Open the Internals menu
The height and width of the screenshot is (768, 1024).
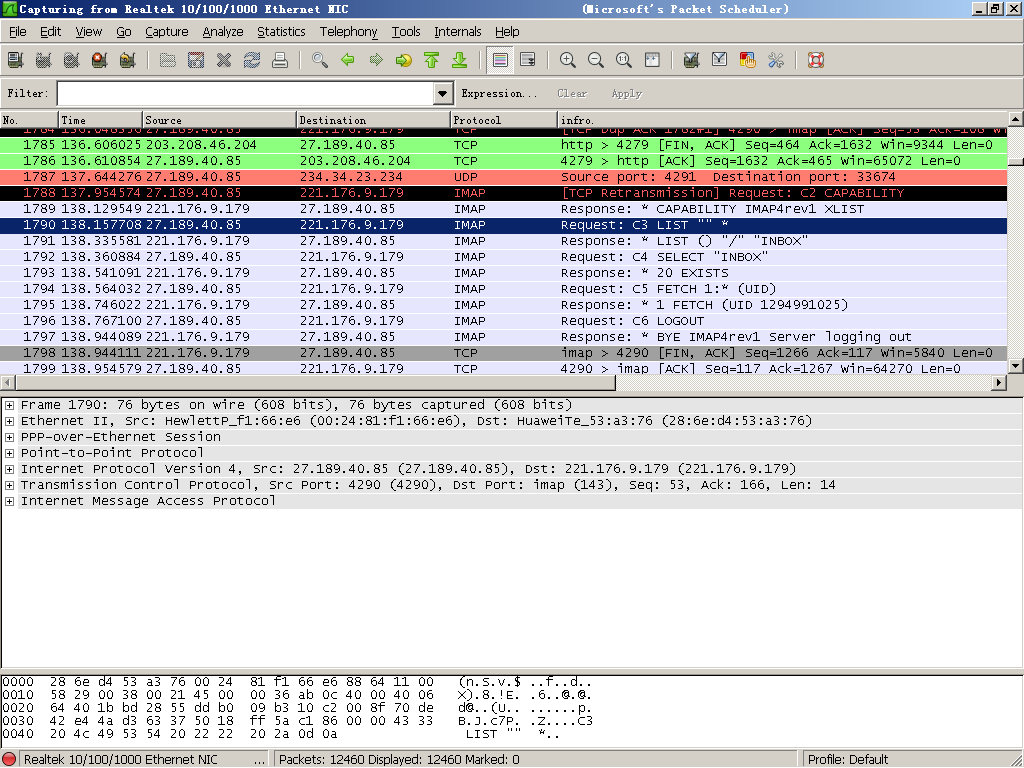(458, 31)
